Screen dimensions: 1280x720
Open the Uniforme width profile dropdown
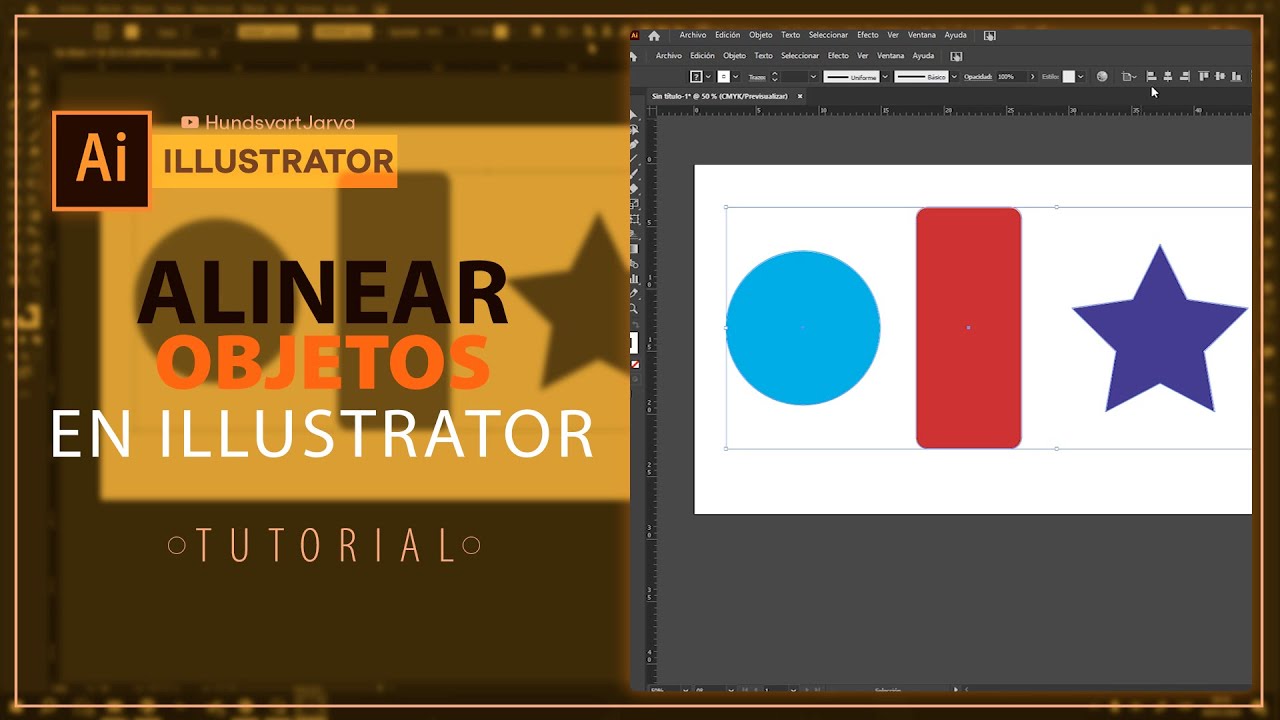pos(885,76)
